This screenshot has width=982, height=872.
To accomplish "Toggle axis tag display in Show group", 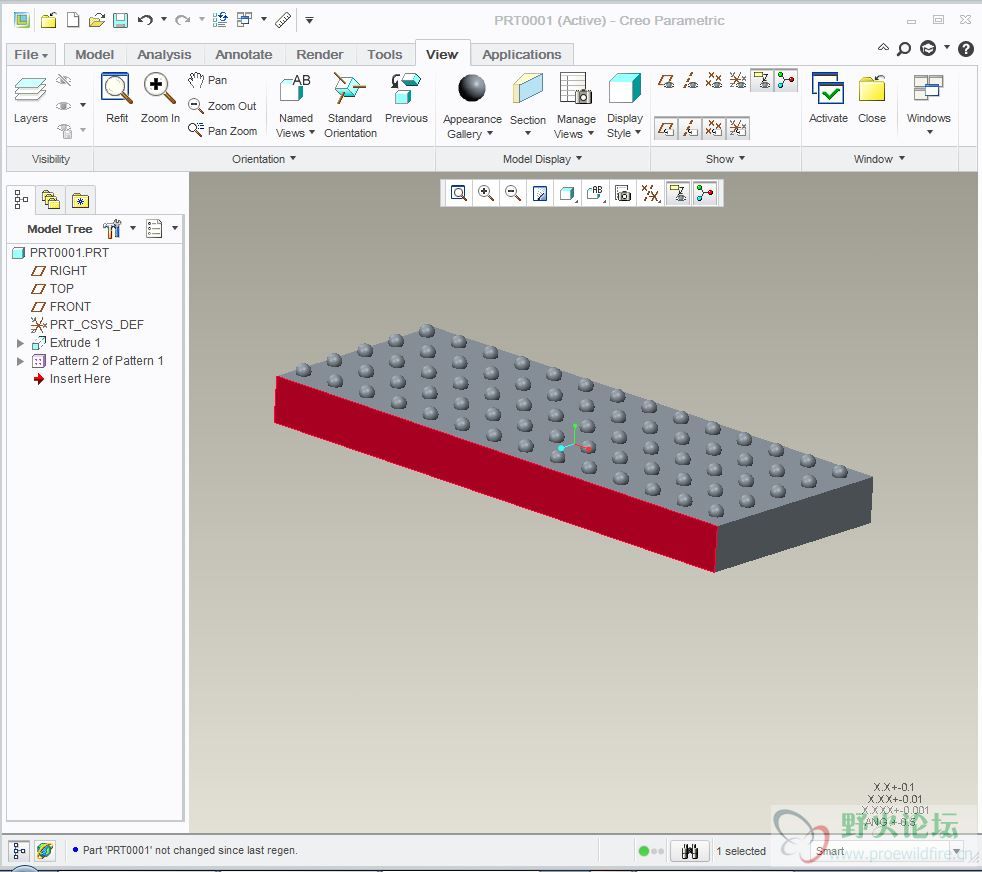I will 690,128.
